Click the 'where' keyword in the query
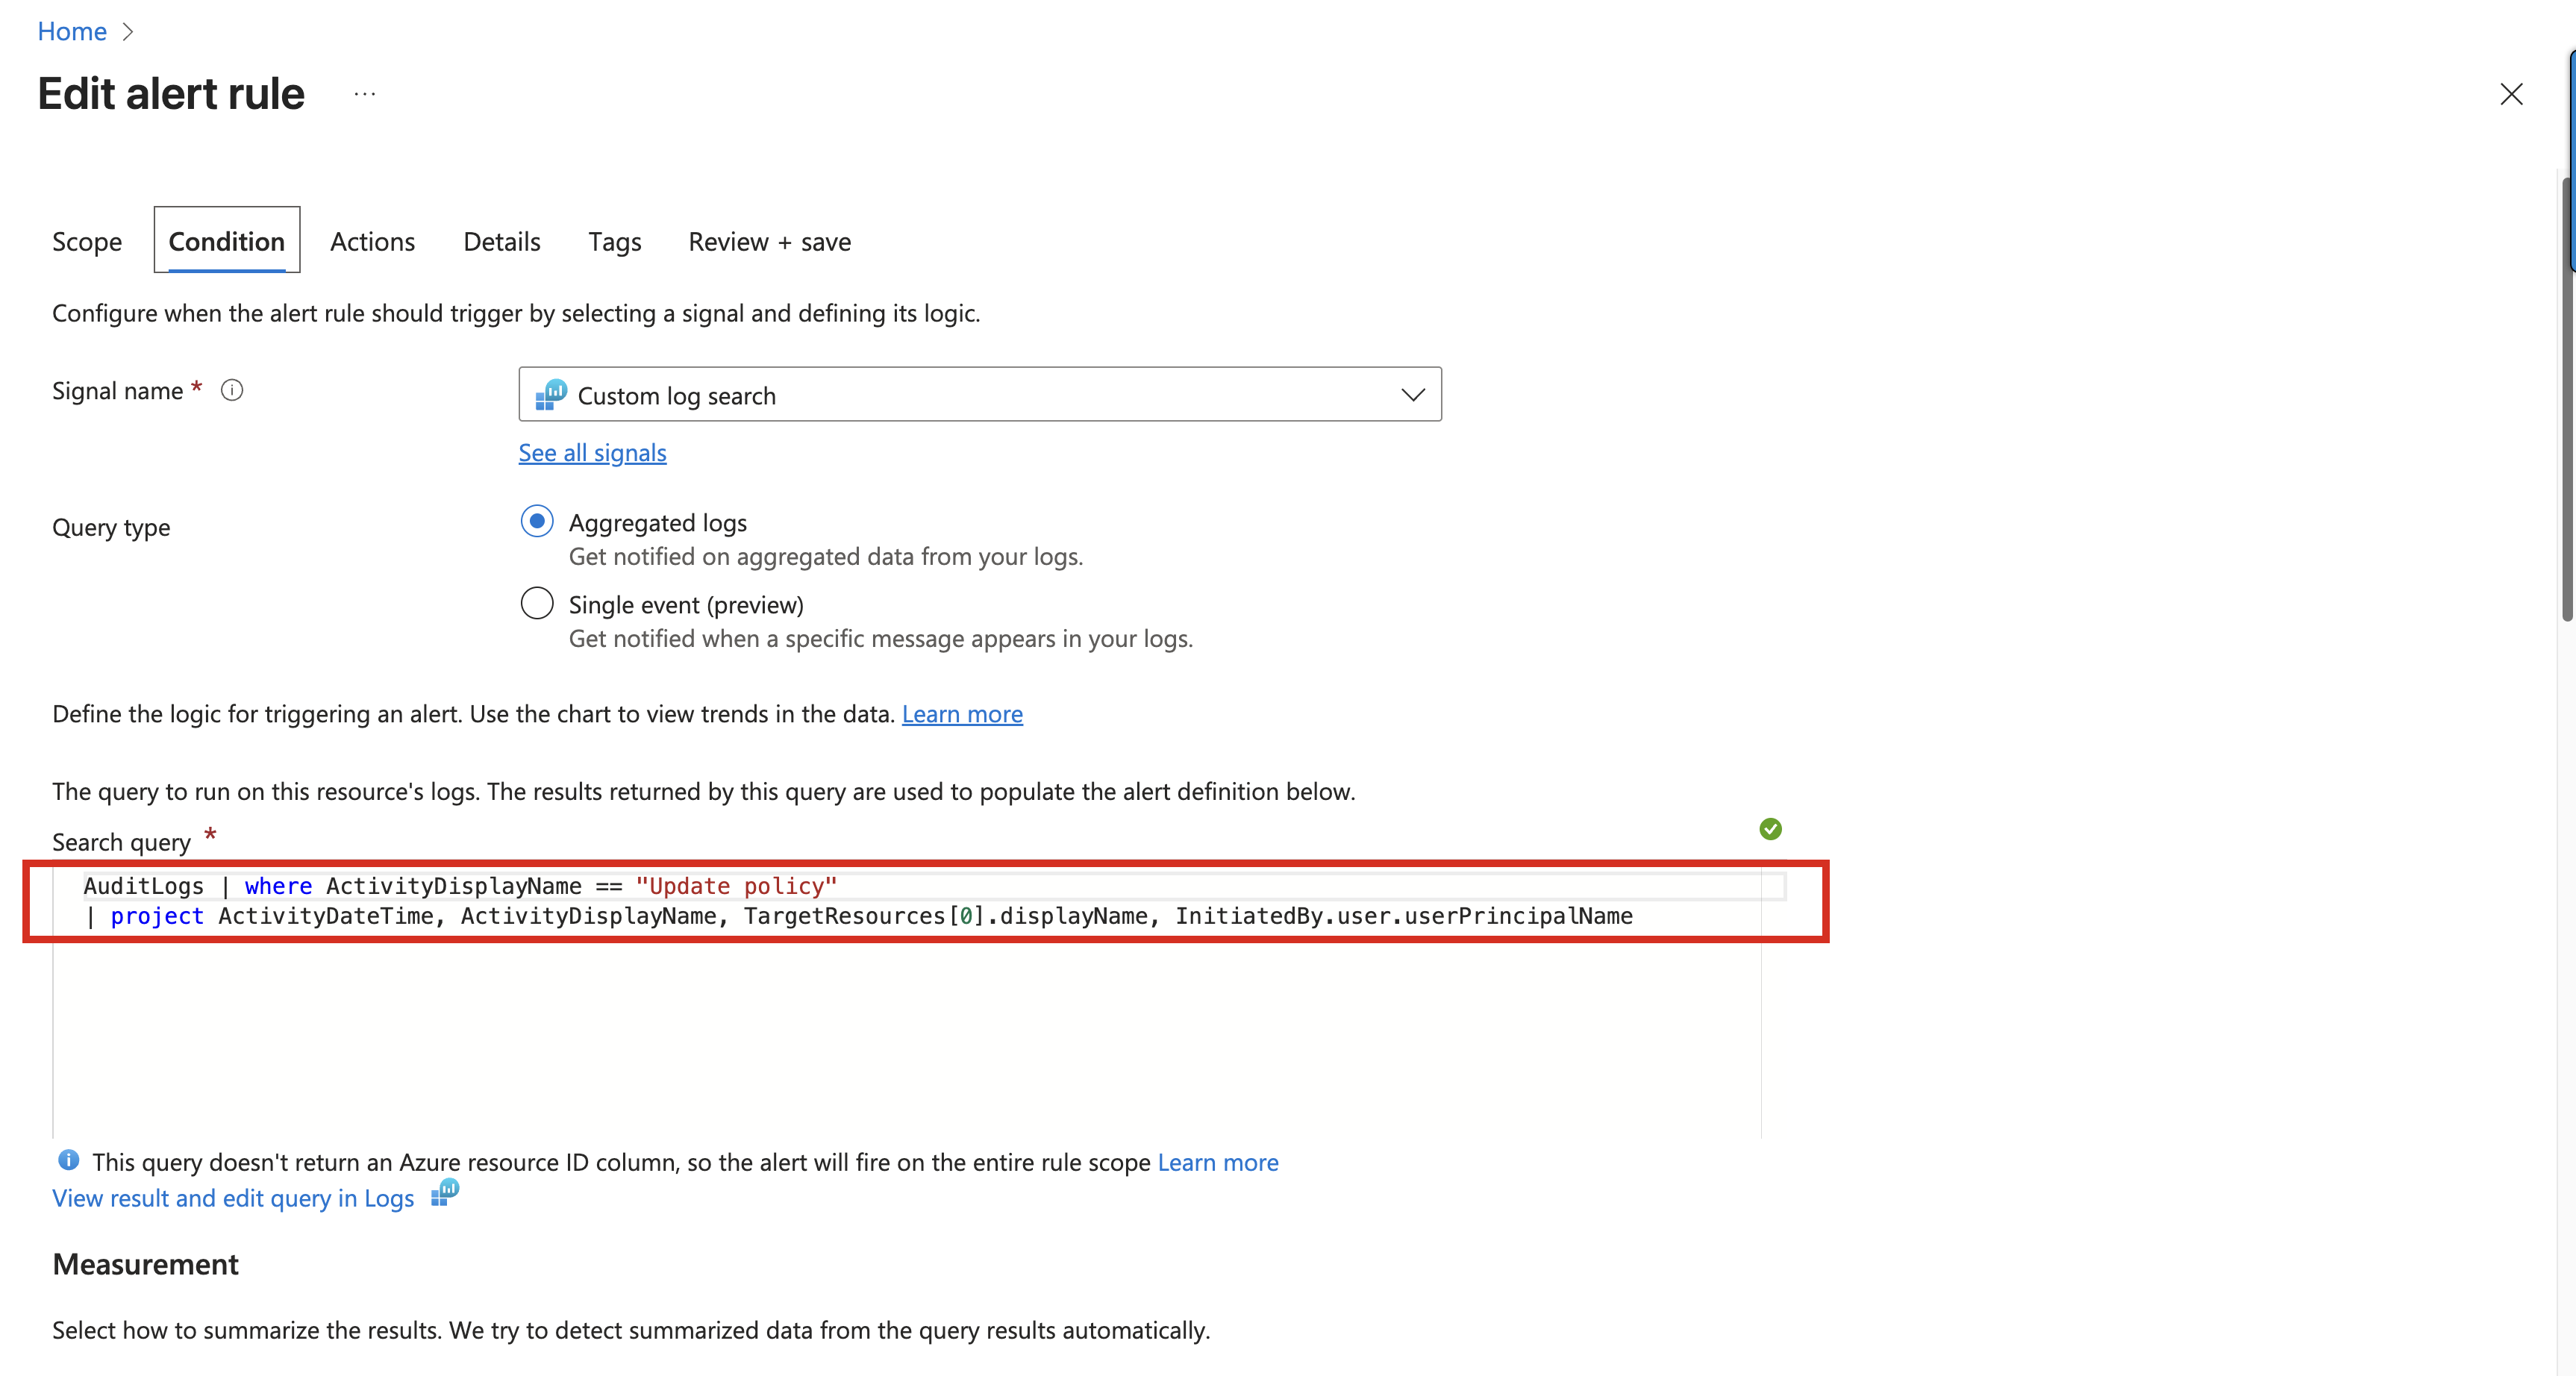This screenshot has height=1376, width=2576. point(278,886)
